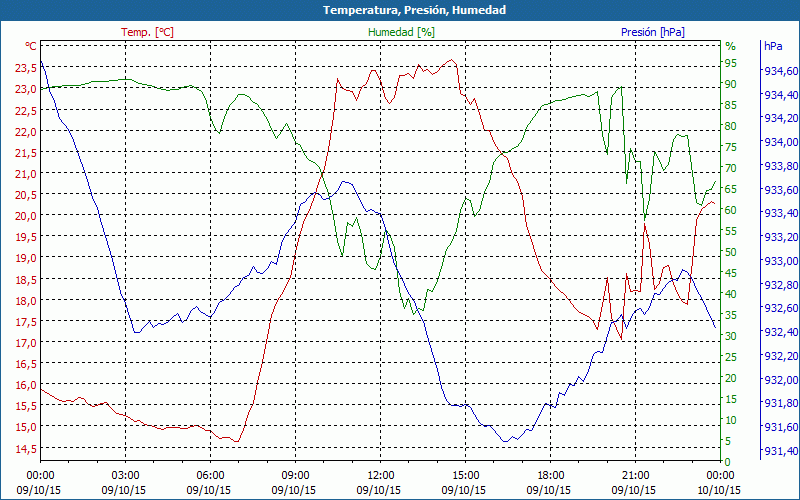This screenshot has width=800, height=500.
Task: Click the 931,60 pressure axis value
Action: point(781,427)
